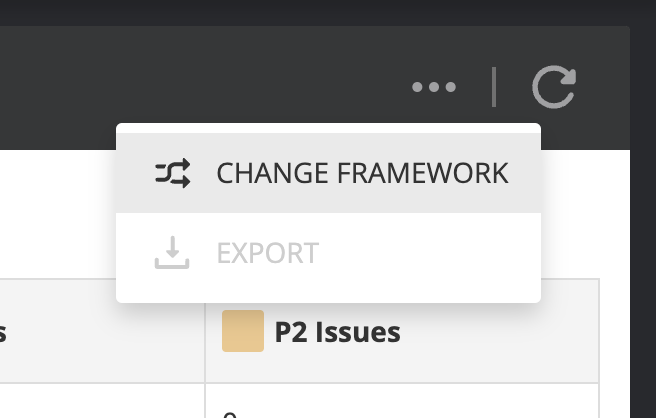The height and width of the screenshot is (418, 656).
Task: Click the top dark bar above the toolbar
Action: pyautogui.click(x=300, y=12)
